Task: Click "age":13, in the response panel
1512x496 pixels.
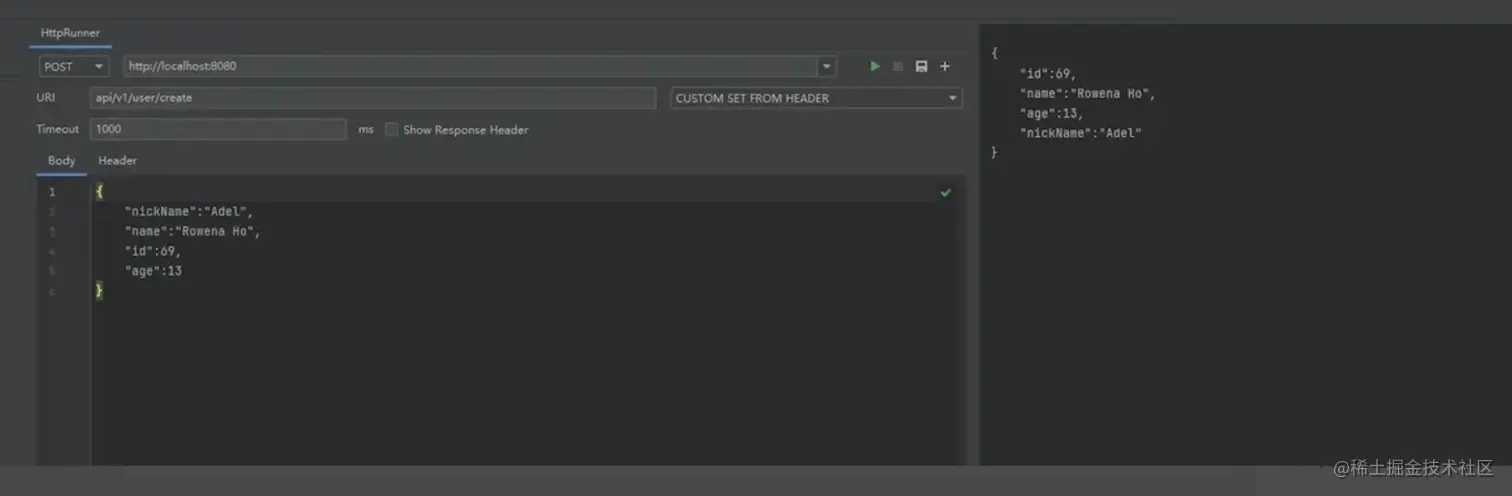Action: point(1051,114)
